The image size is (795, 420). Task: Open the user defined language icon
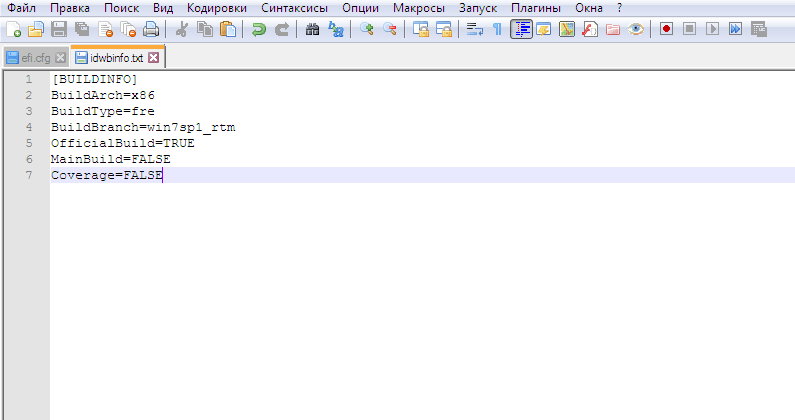click(x=544, y=29)
